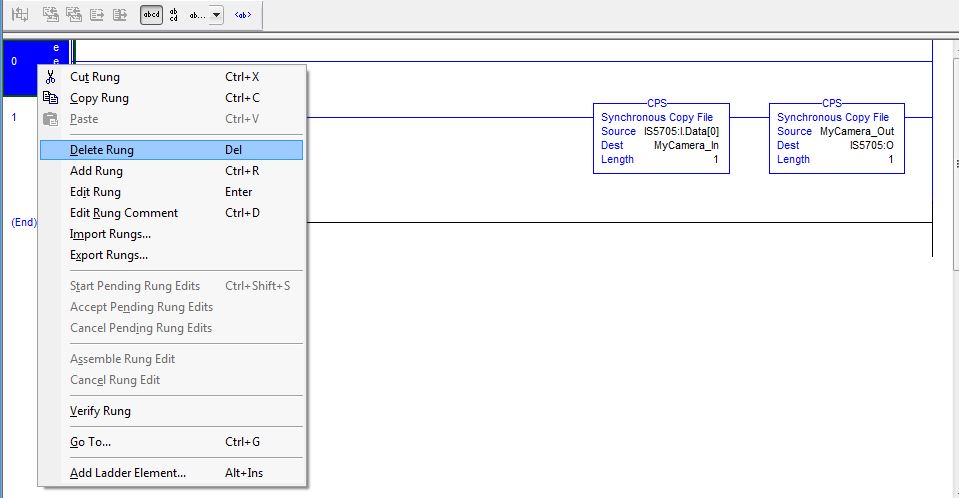Click the Cut Rung scissors icon
The width and height of the screenshot is (959, 498).
(51, 77)
